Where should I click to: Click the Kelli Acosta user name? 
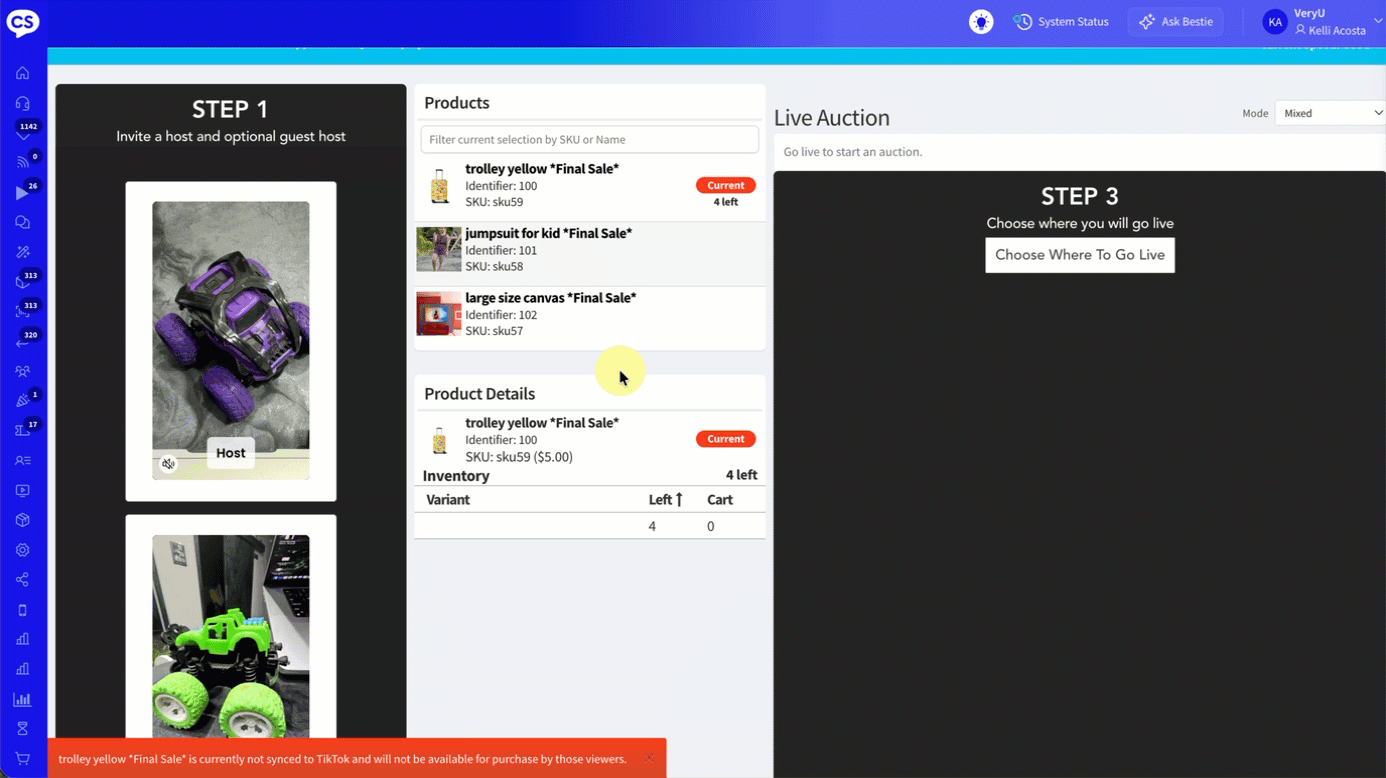1337,31
